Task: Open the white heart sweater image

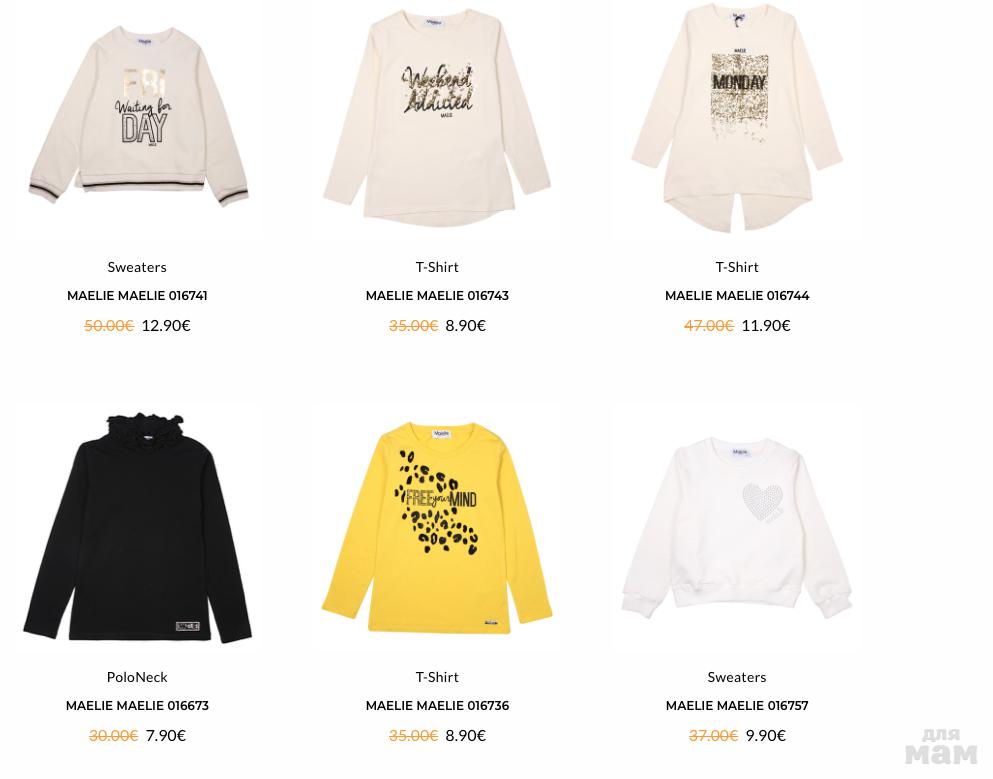Action: tap(737, 527)
